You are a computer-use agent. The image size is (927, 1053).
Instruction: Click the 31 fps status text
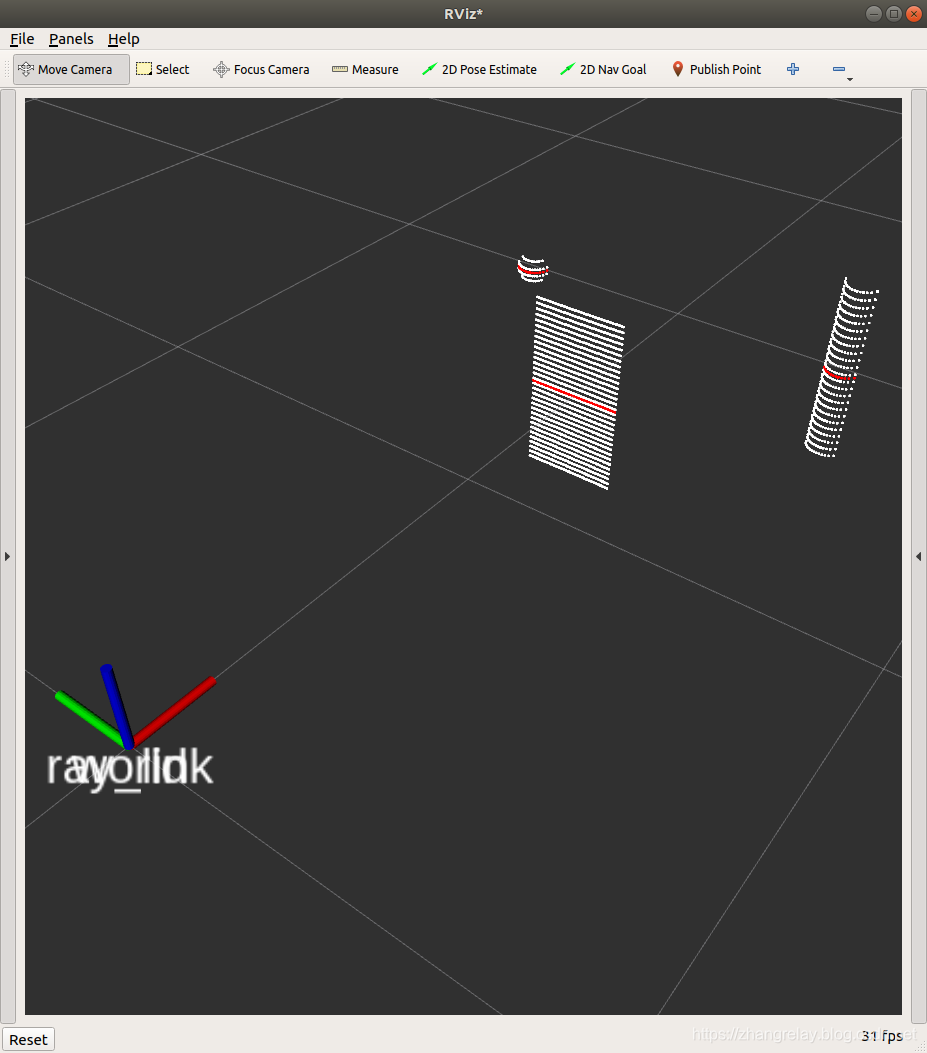pyautogui.click(x=882, y=1036)
